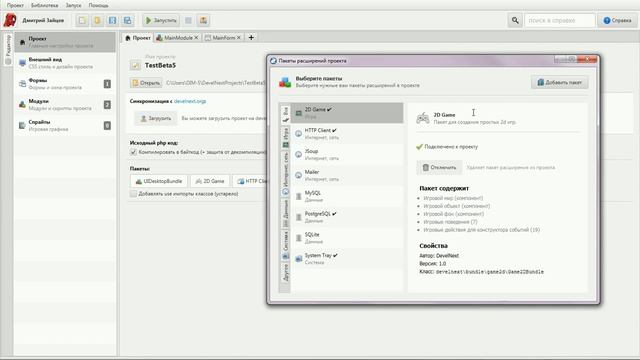This screenshot has height=360, width=640.
Task: Open the Модули sidebar section
Action: [65, 104]
